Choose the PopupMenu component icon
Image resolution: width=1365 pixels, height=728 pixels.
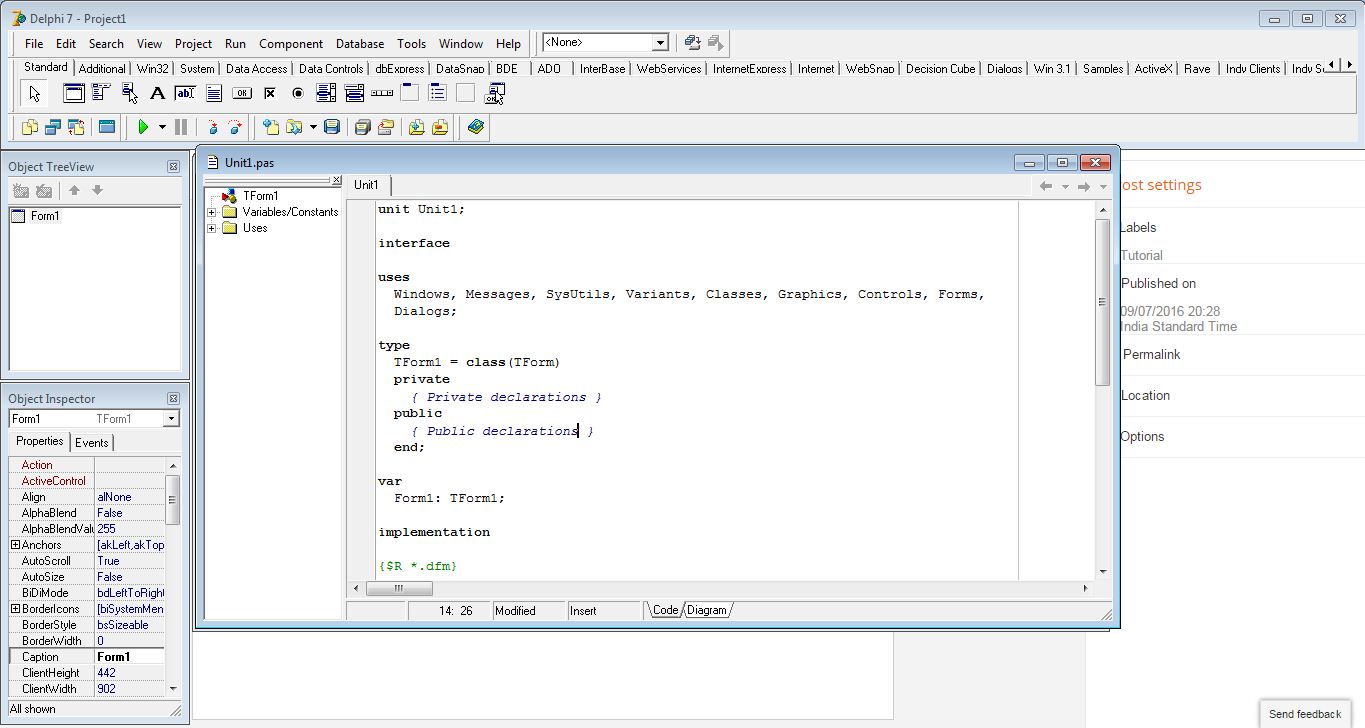[130, 93]
